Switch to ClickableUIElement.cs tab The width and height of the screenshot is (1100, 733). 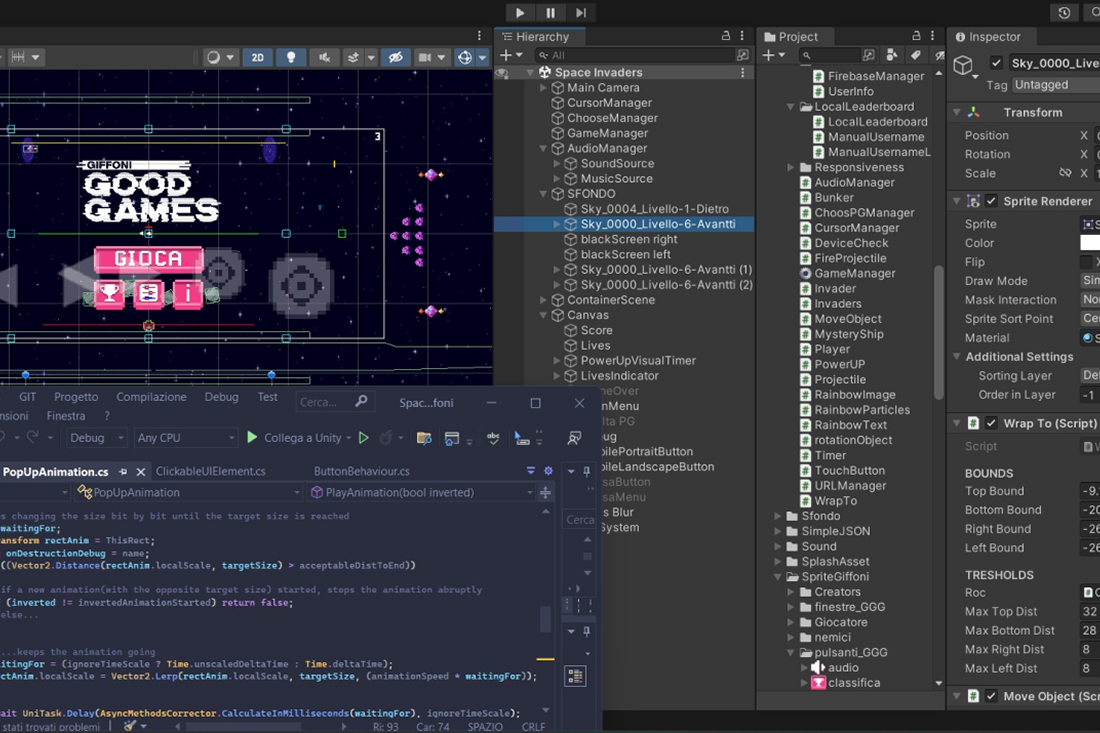coord(210,471)
